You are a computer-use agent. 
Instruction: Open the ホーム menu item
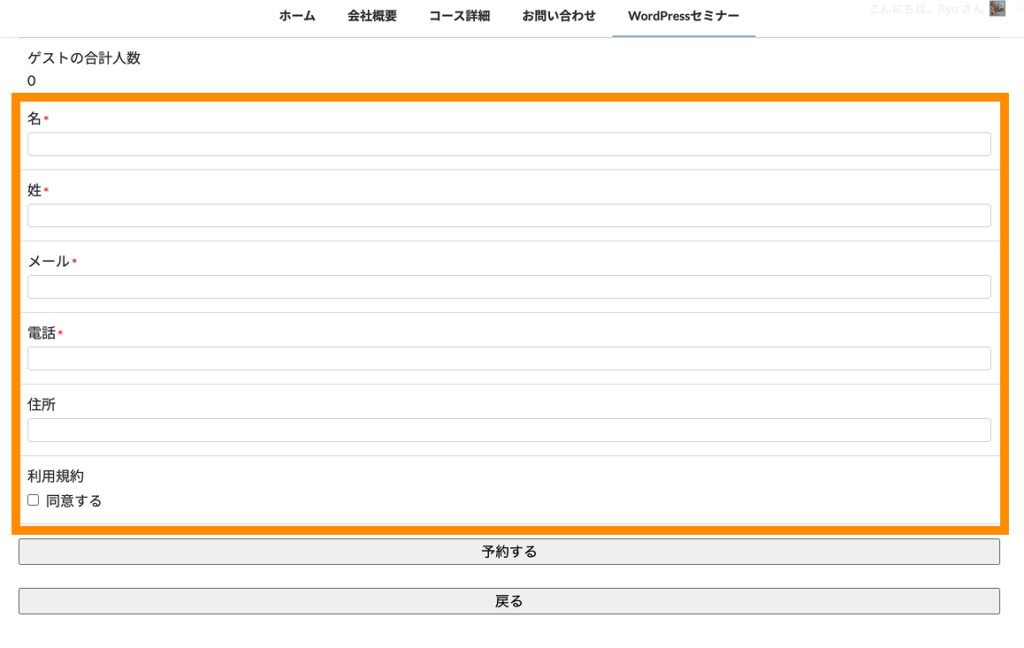coord(297,16)
